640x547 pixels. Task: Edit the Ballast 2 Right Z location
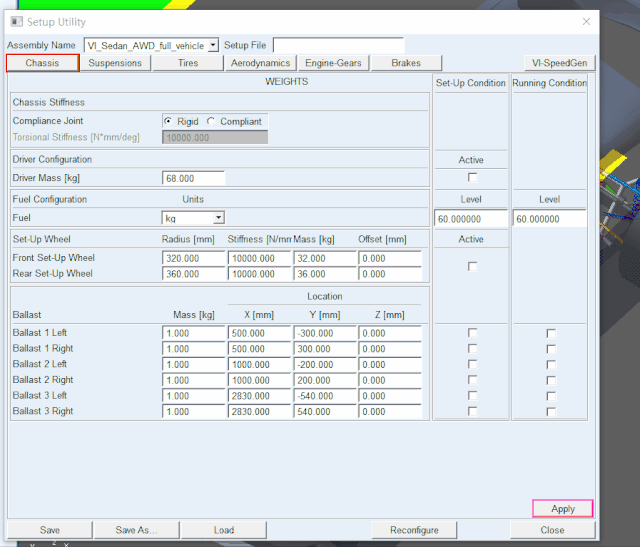point(390,380)
